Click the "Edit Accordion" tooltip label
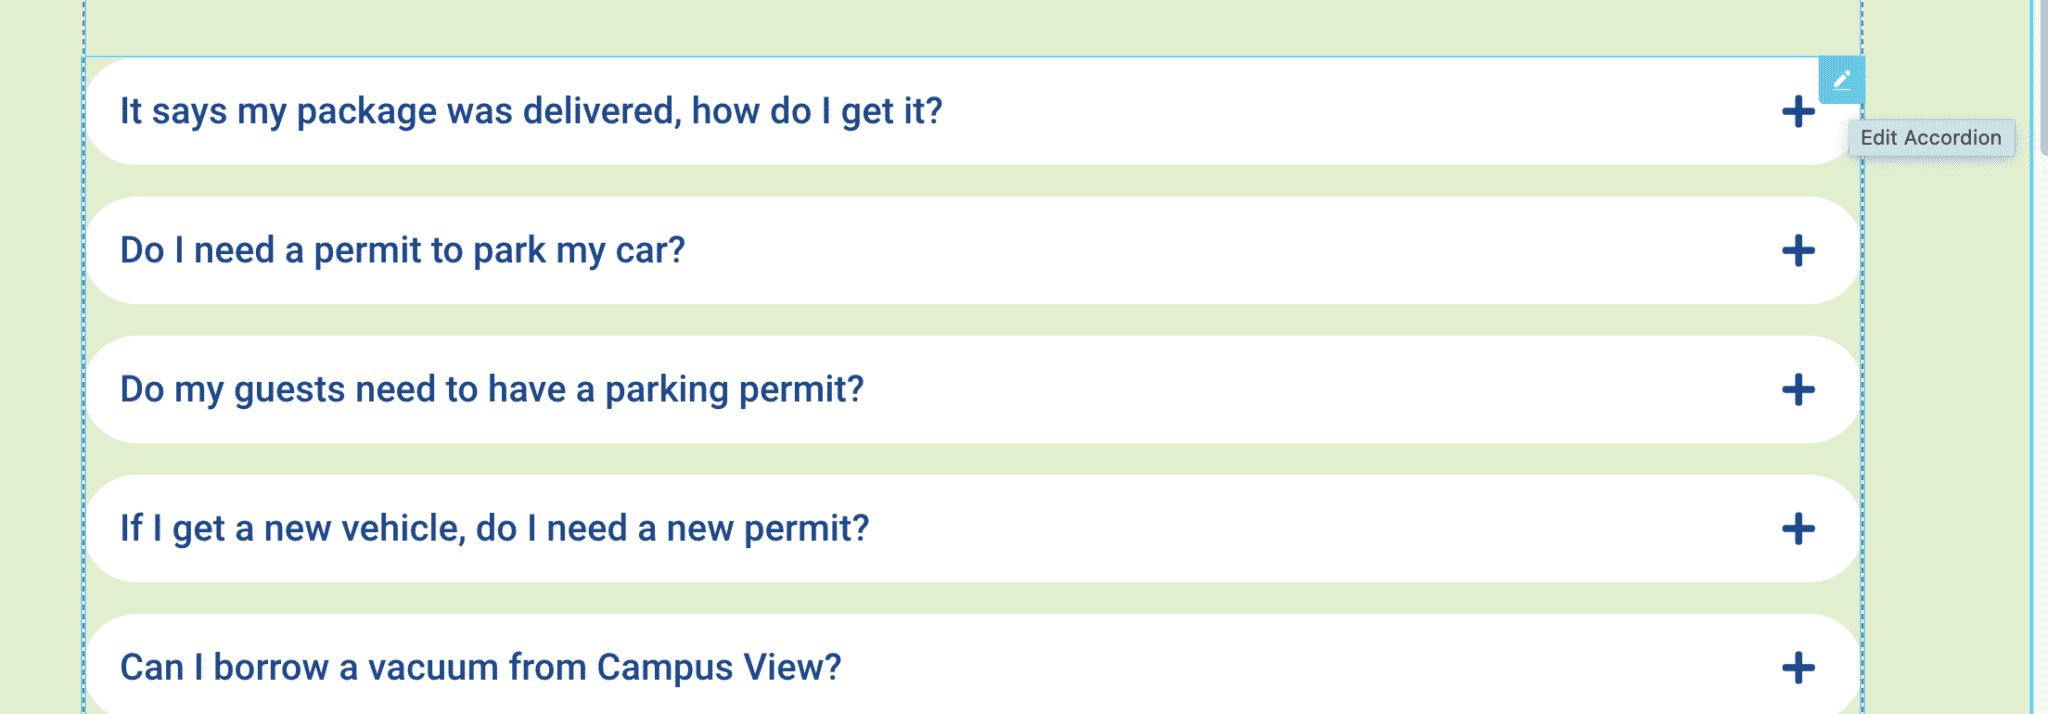Screen dimensions: 2048x714 [x=1930, y=138]
